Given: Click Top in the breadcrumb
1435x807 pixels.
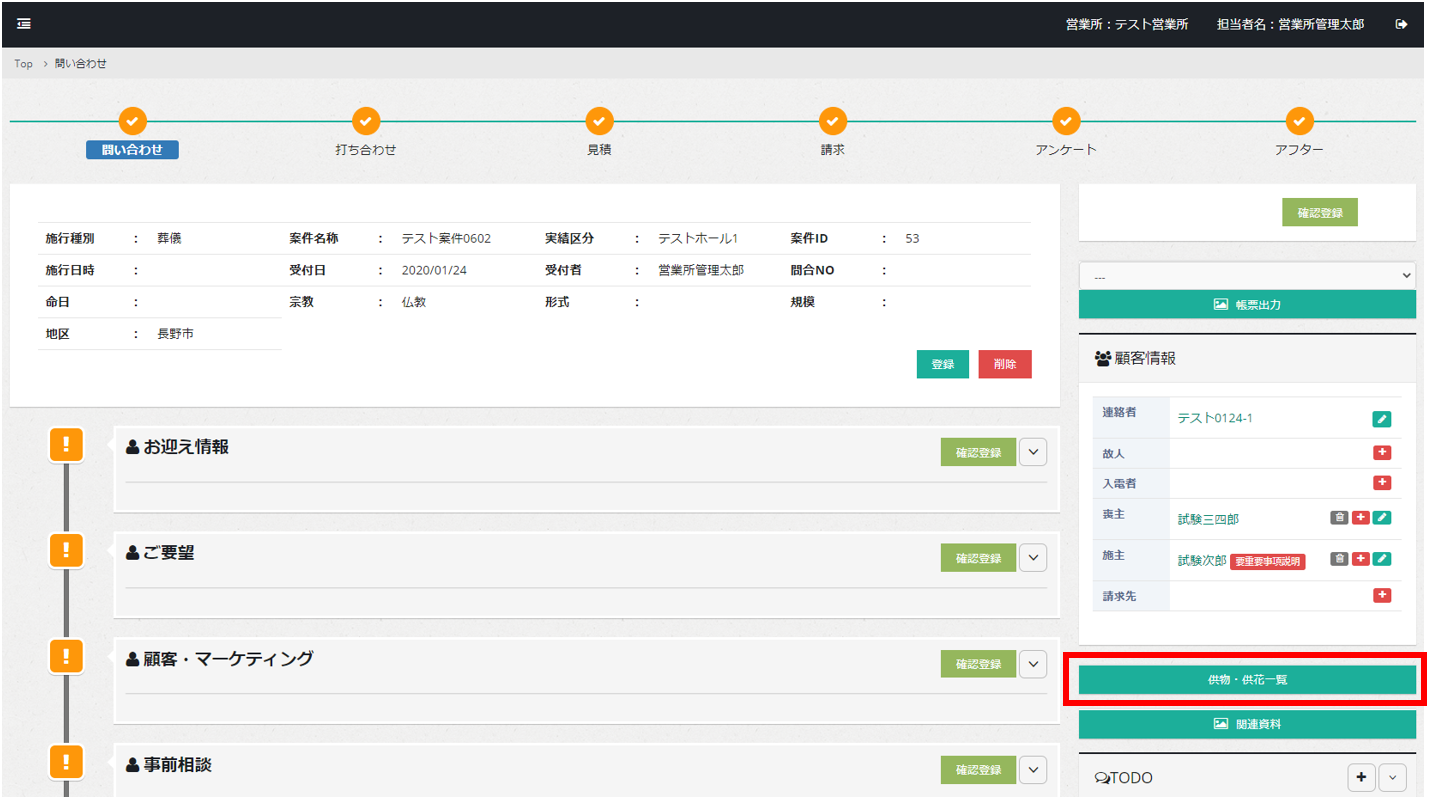Looking at the screenshot, I should click(x=23, y=64).
